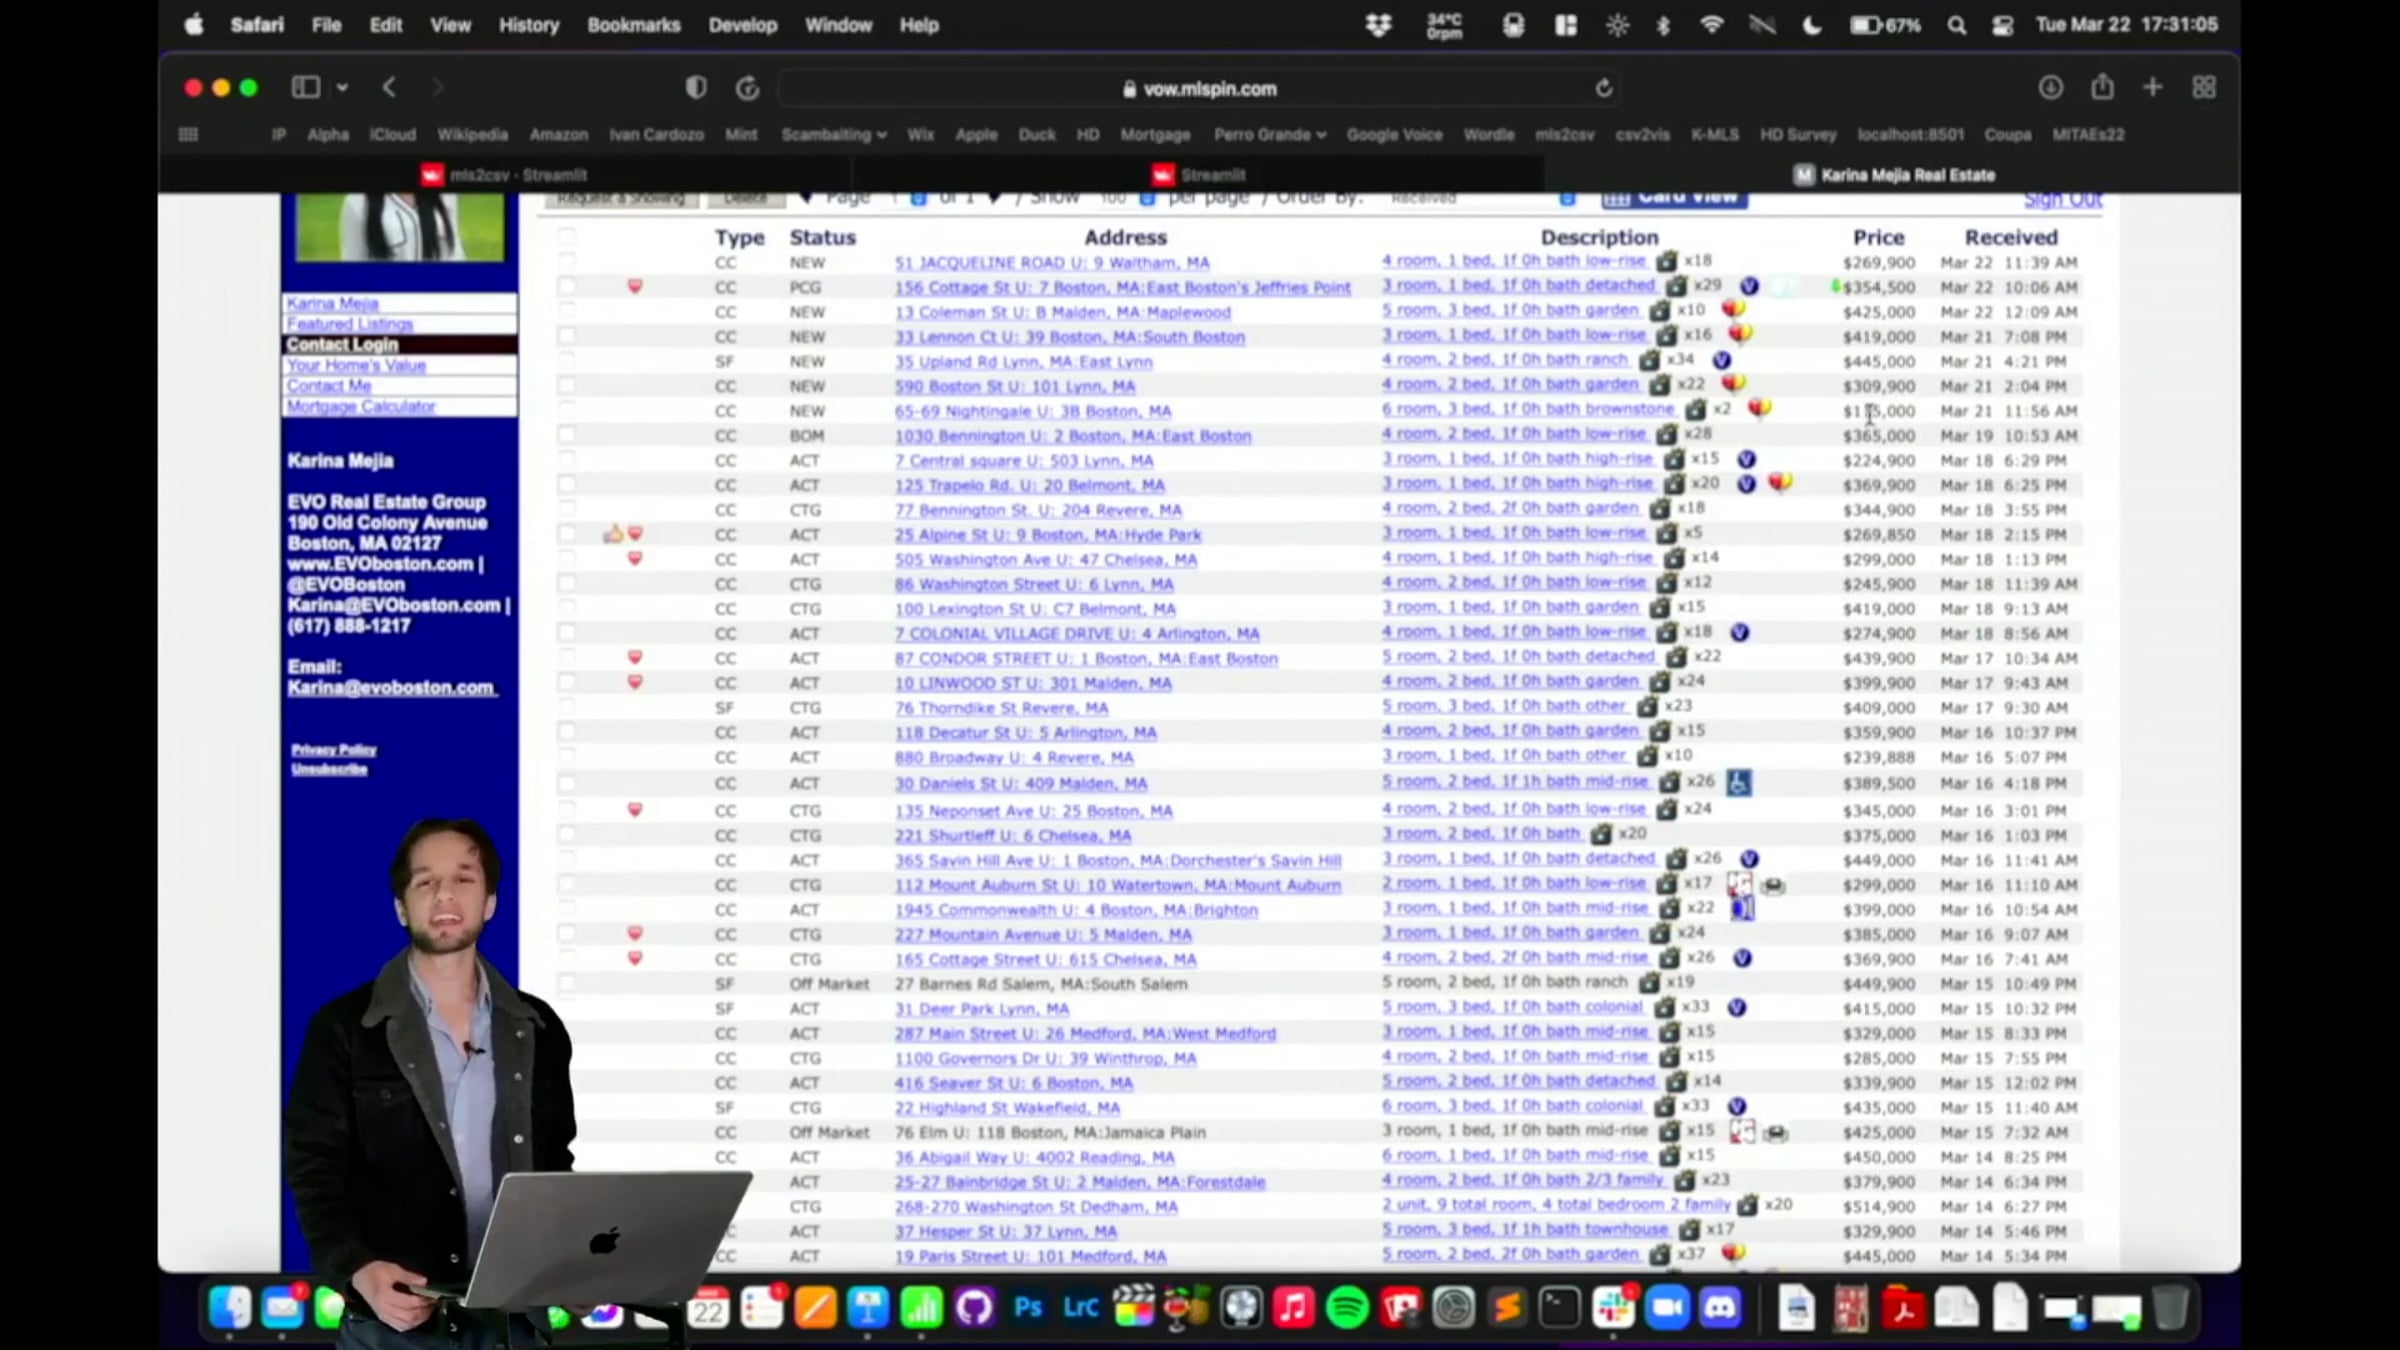
Task: Open the History menu
Action: pos(529,26)
